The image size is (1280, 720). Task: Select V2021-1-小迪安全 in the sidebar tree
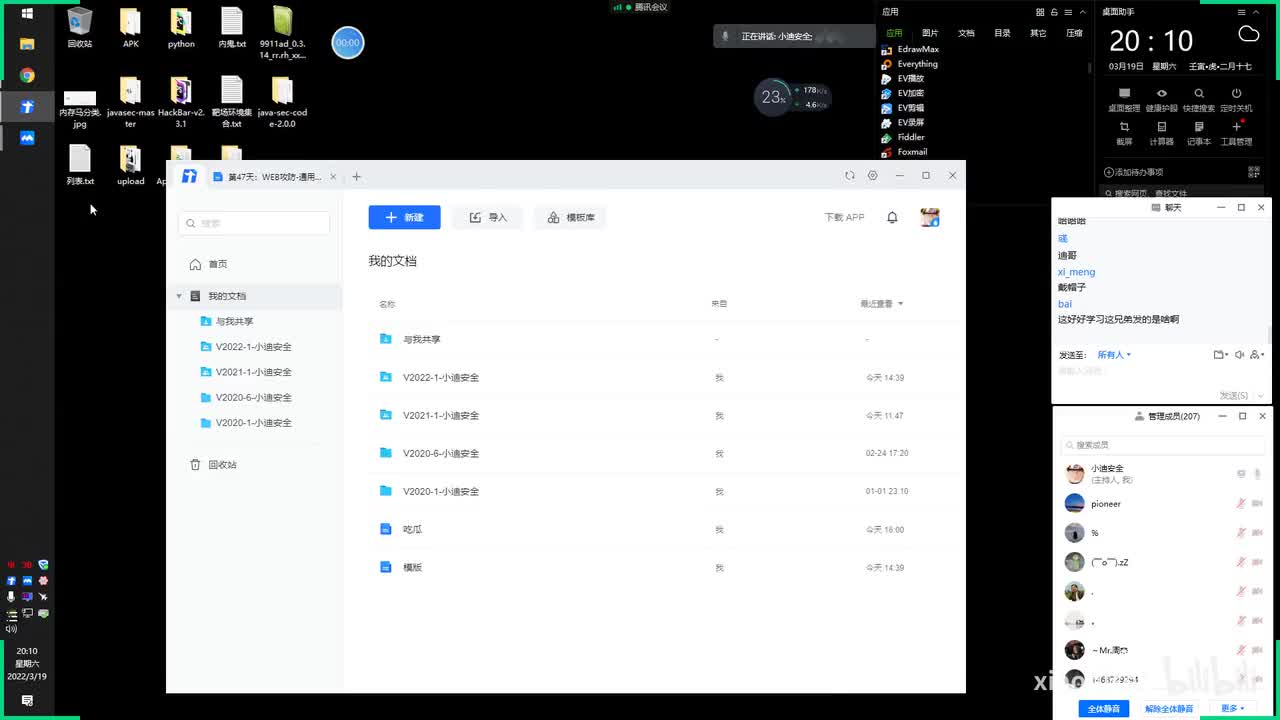(x=255, y=372)
